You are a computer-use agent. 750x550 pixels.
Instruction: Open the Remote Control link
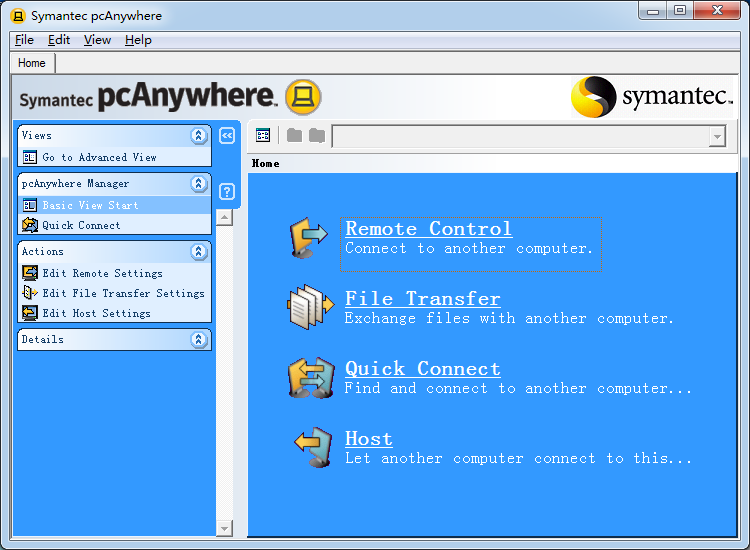(x=428, y=229)
